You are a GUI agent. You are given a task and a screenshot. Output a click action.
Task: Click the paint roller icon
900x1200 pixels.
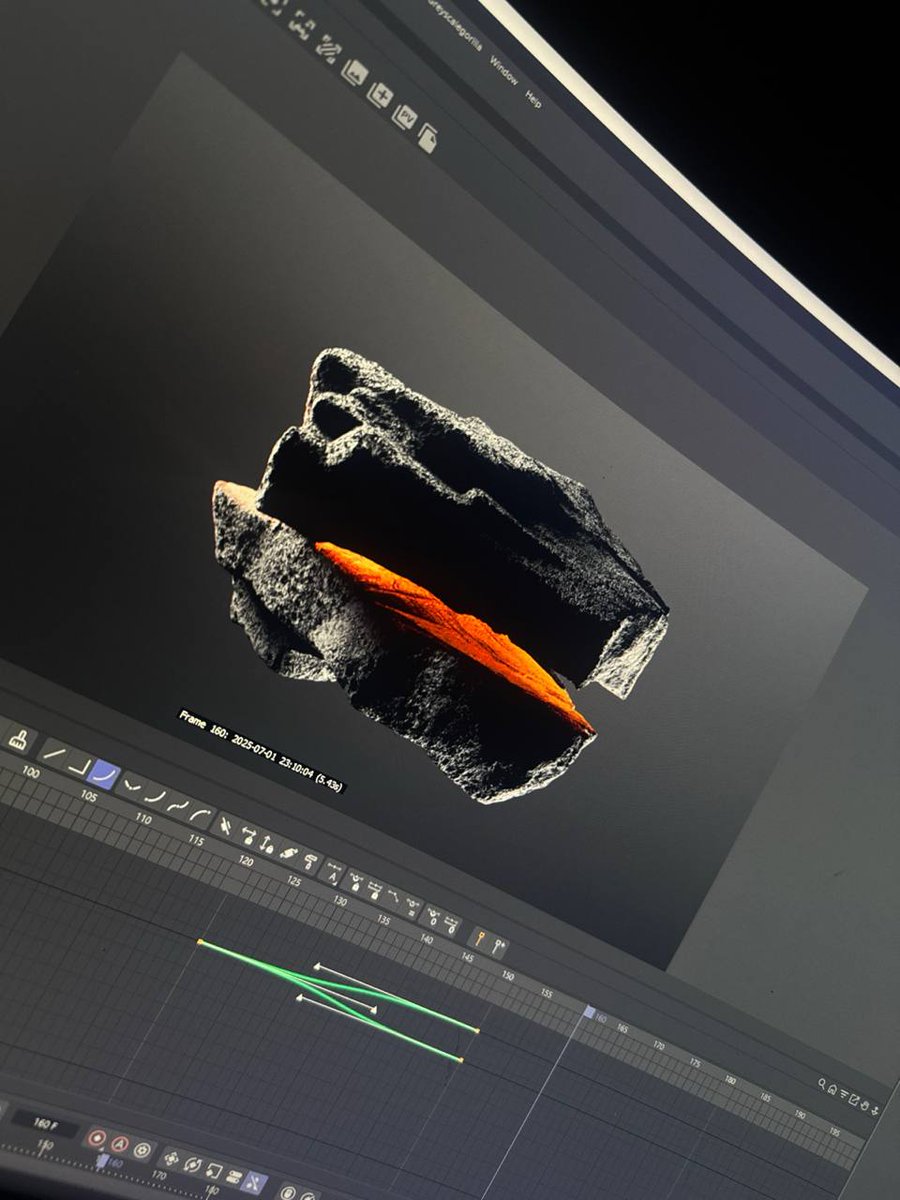point(311,862)
